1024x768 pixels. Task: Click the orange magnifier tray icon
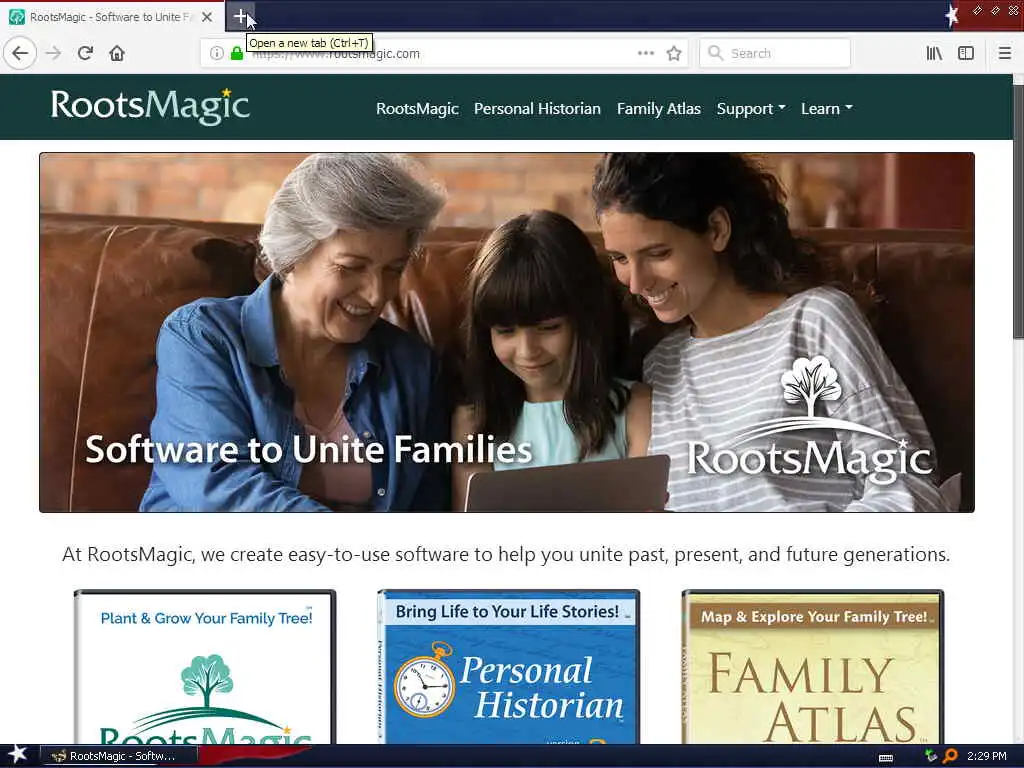pos(950,756)
